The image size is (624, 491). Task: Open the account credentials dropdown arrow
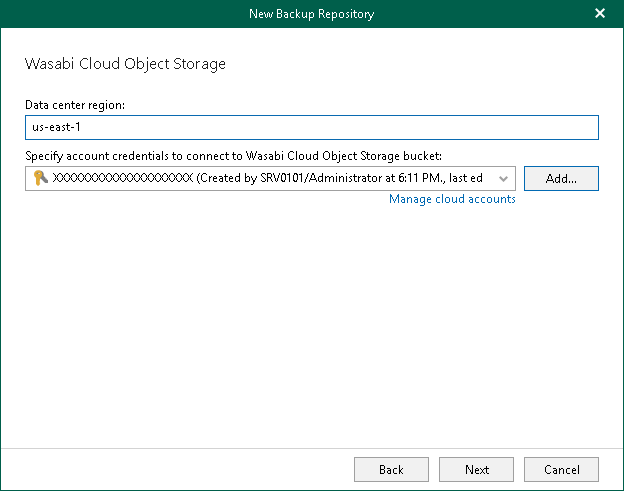503,179
